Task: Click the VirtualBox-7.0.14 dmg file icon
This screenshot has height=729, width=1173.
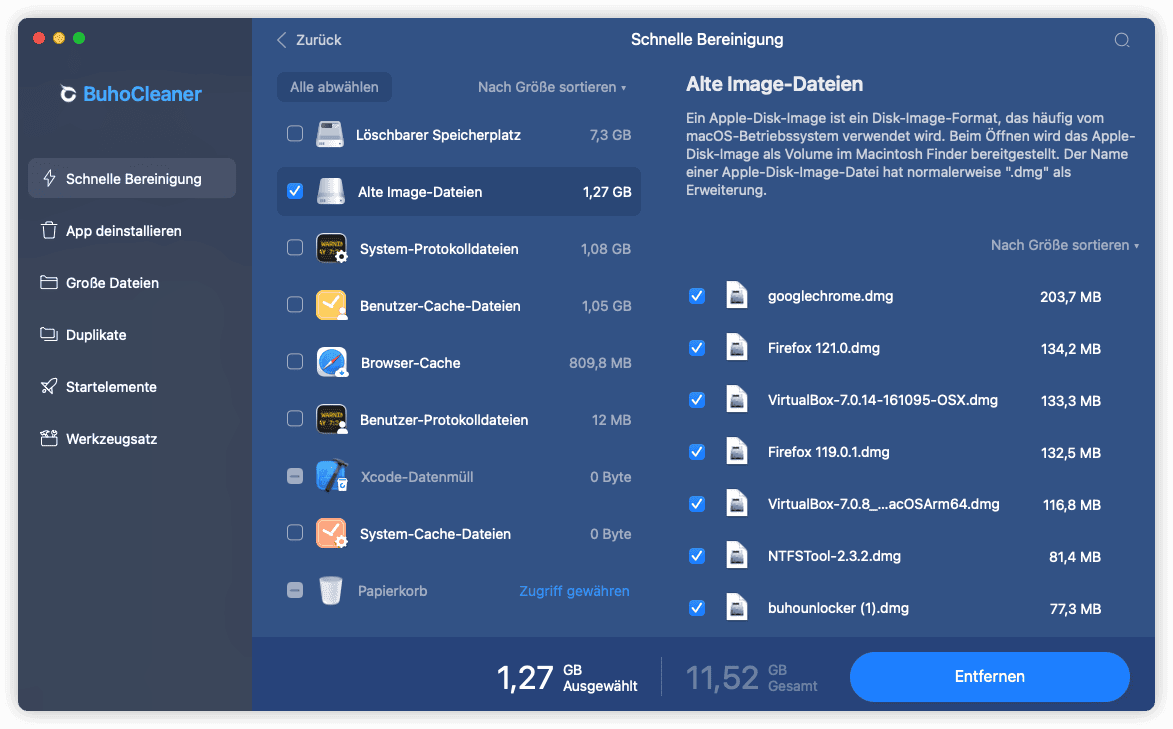Action: pos(737,400)
